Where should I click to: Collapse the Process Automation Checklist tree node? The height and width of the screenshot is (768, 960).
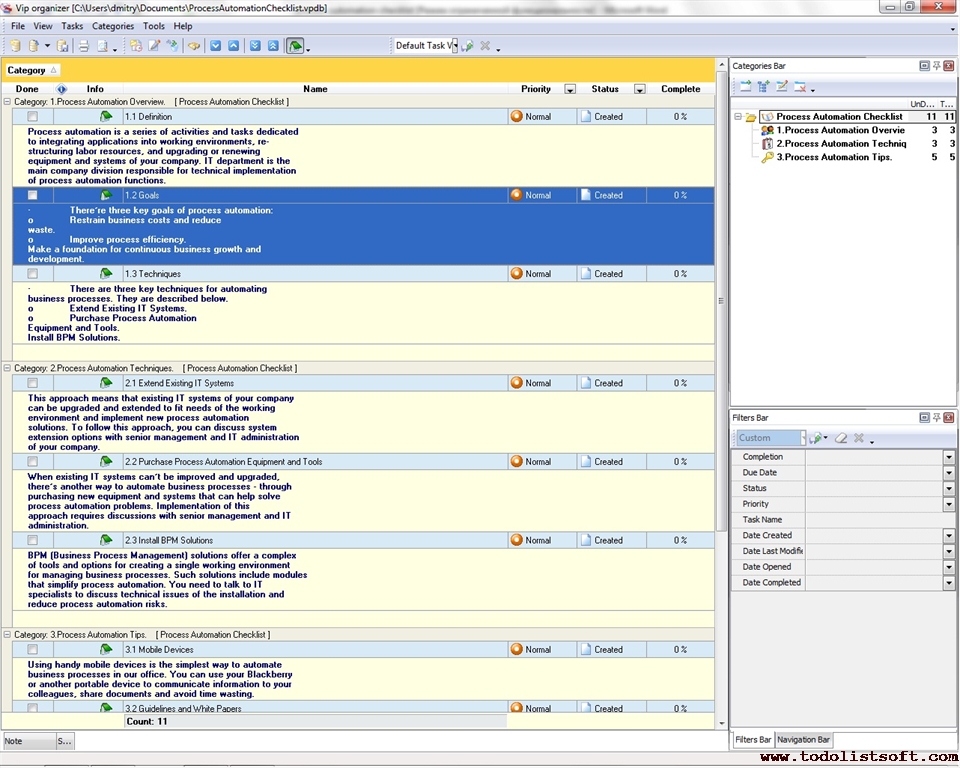pos(737,117)
